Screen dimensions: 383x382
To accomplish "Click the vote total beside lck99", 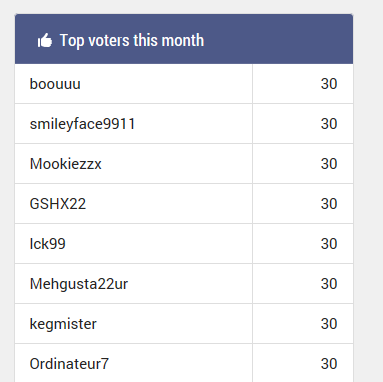I will click(329, 244).
